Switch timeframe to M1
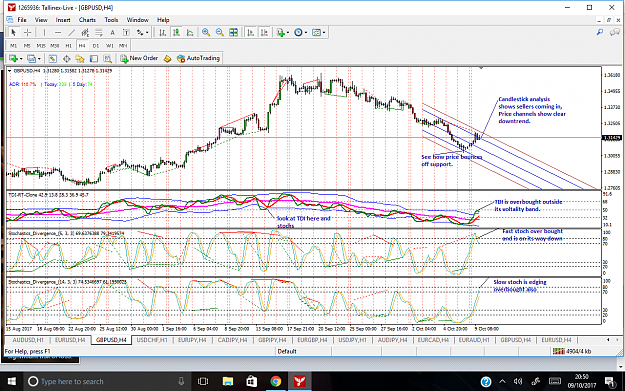Screen dimensions: 625x391 coord(13,45)
